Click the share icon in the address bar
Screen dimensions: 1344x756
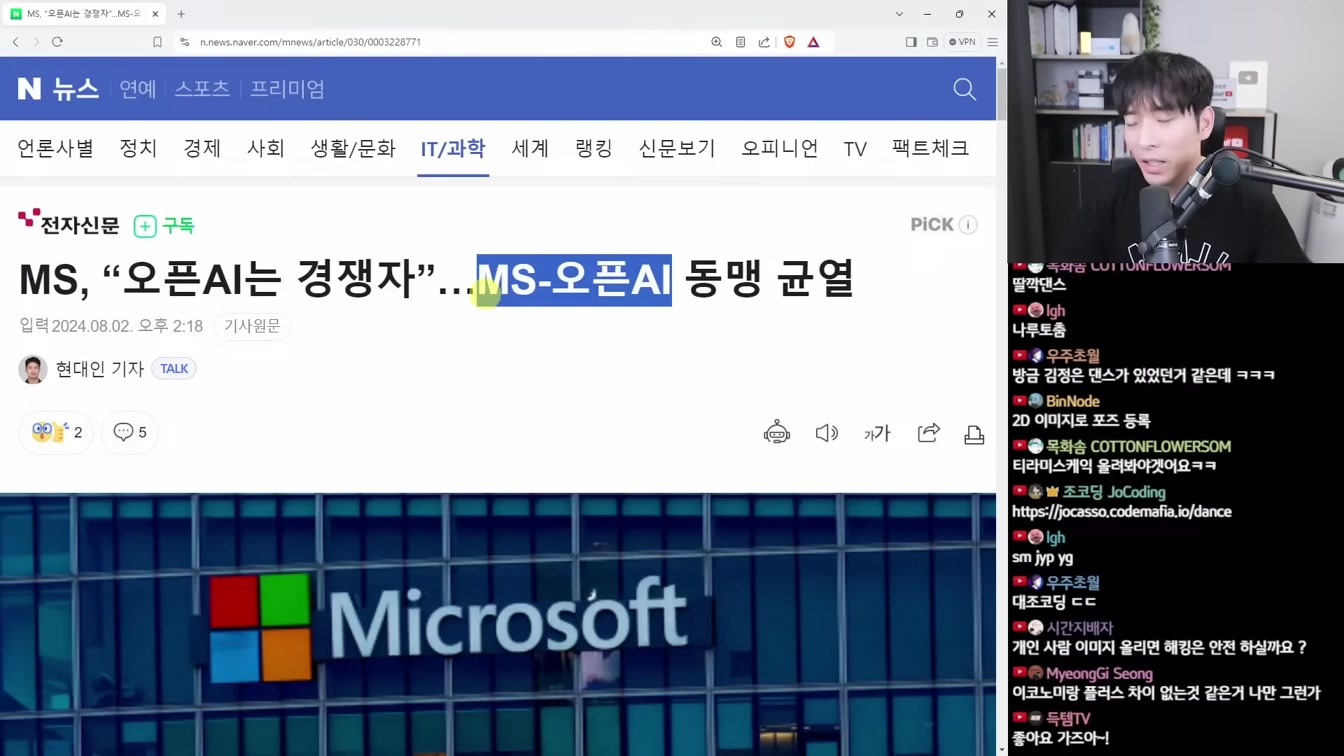(764, 42)
